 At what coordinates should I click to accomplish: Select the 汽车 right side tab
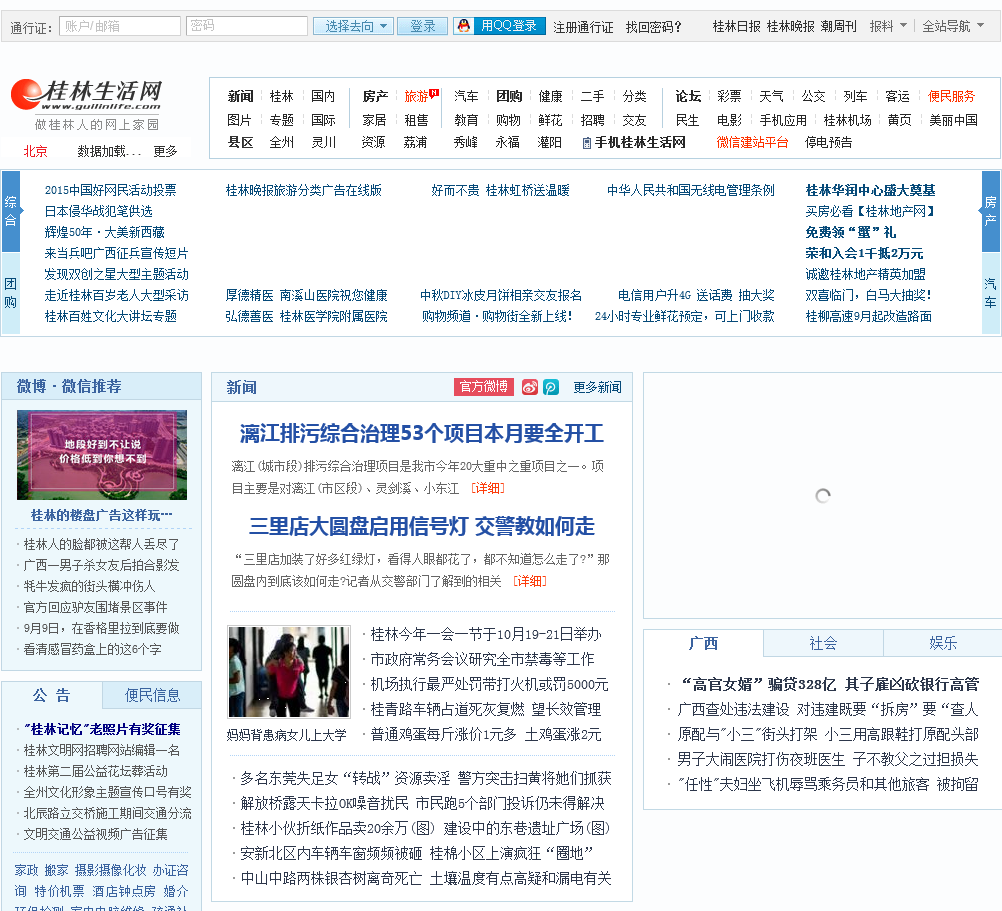click(990, 293)
